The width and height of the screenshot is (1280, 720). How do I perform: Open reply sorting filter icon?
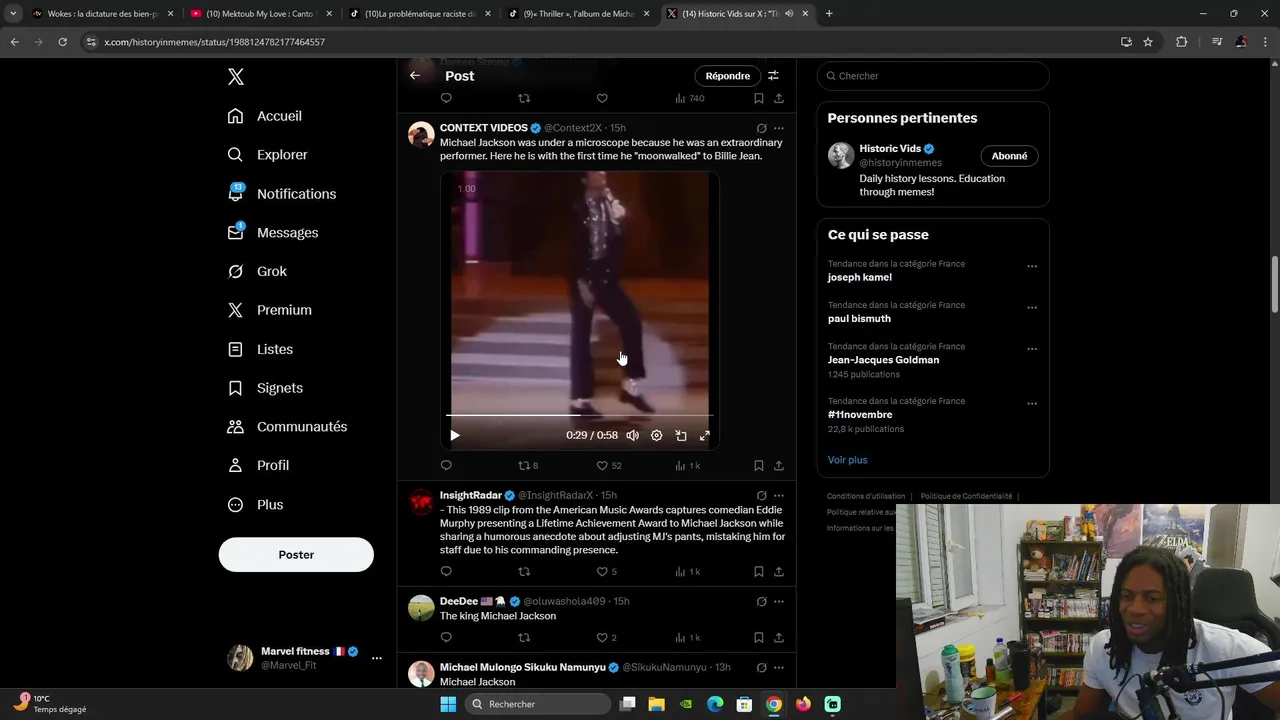pyautogui.click(x=773, y=76)
